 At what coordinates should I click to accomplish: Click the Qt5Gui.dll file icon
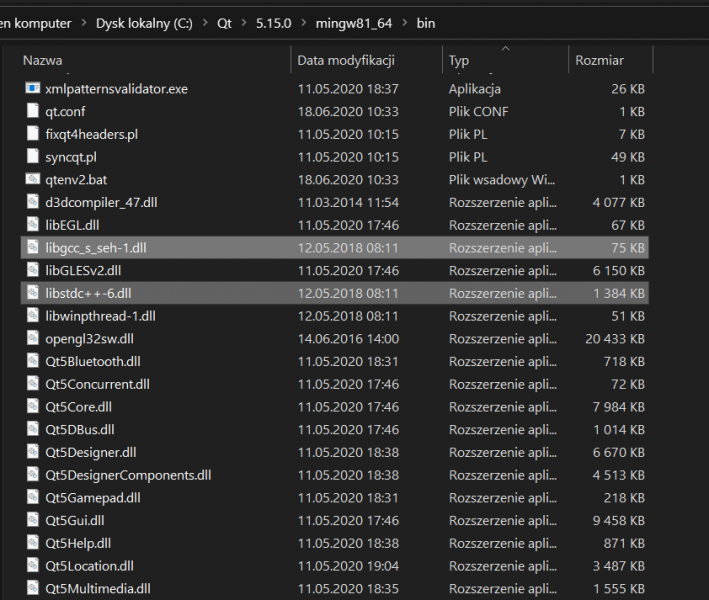(33, 520)
